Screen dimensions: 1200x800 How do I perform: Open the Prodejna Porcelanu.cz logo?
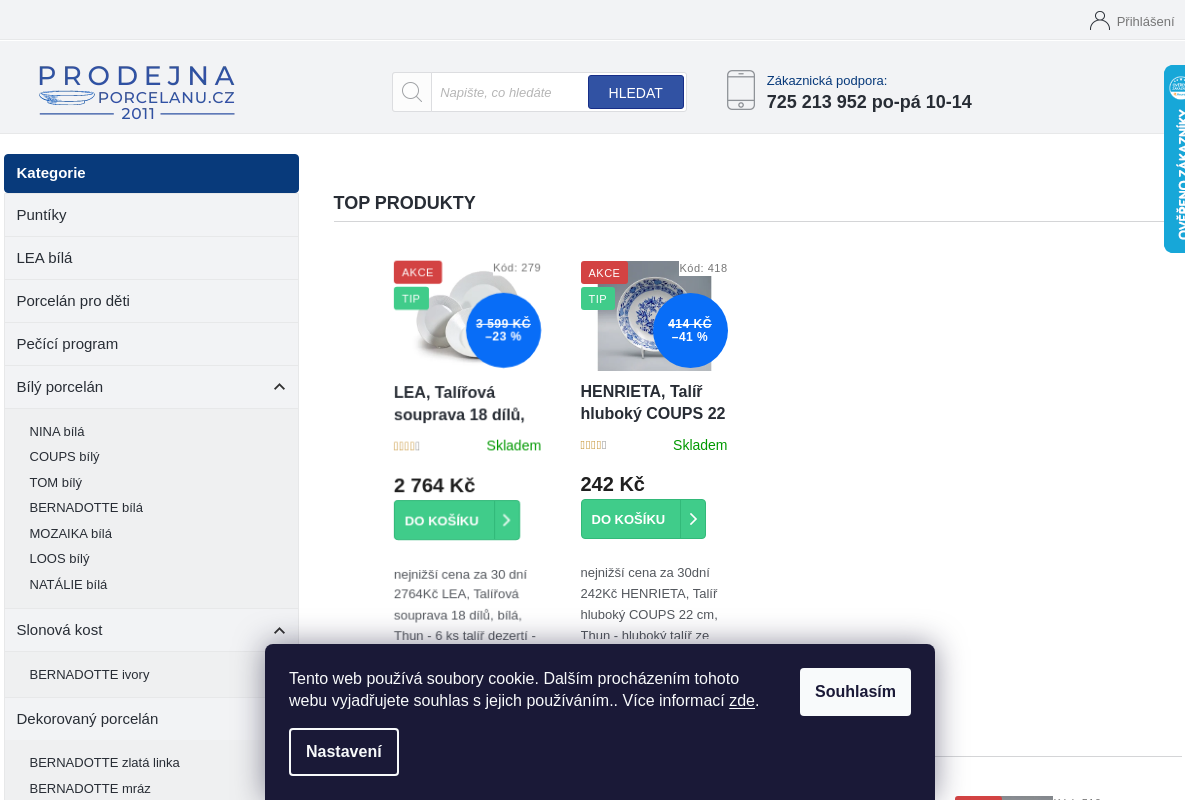[x=137, y=92]
